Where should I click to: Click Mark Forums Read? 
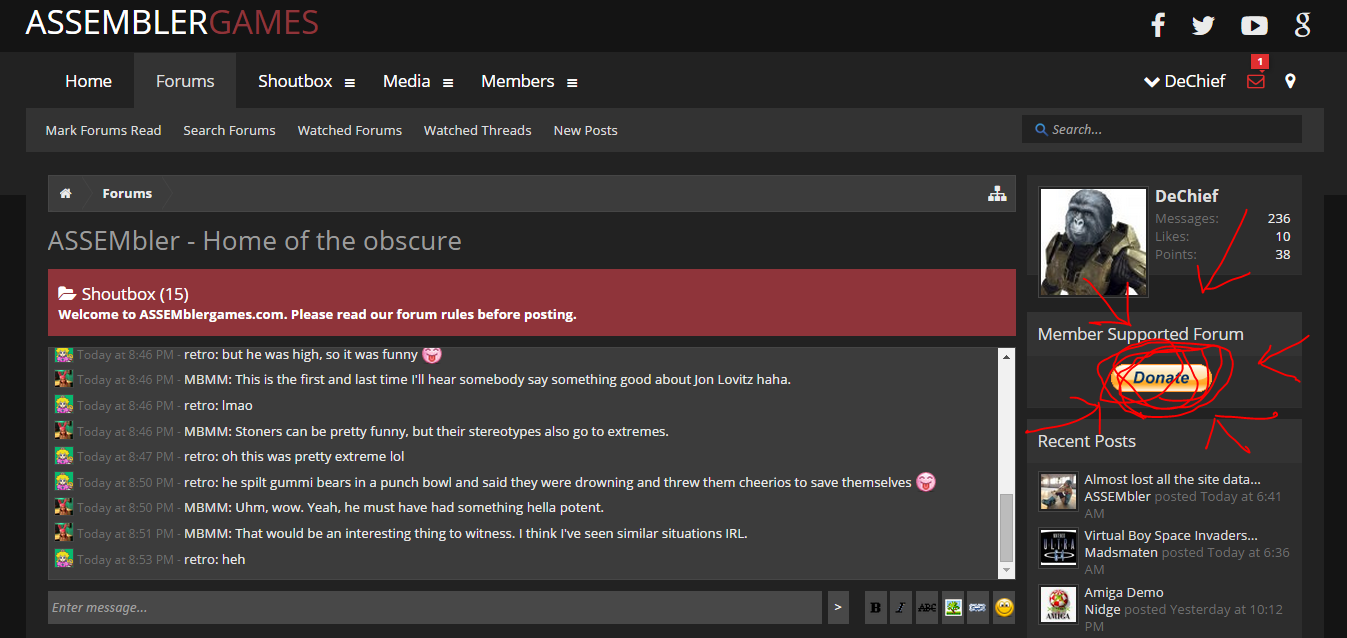[x=103, y=130]
